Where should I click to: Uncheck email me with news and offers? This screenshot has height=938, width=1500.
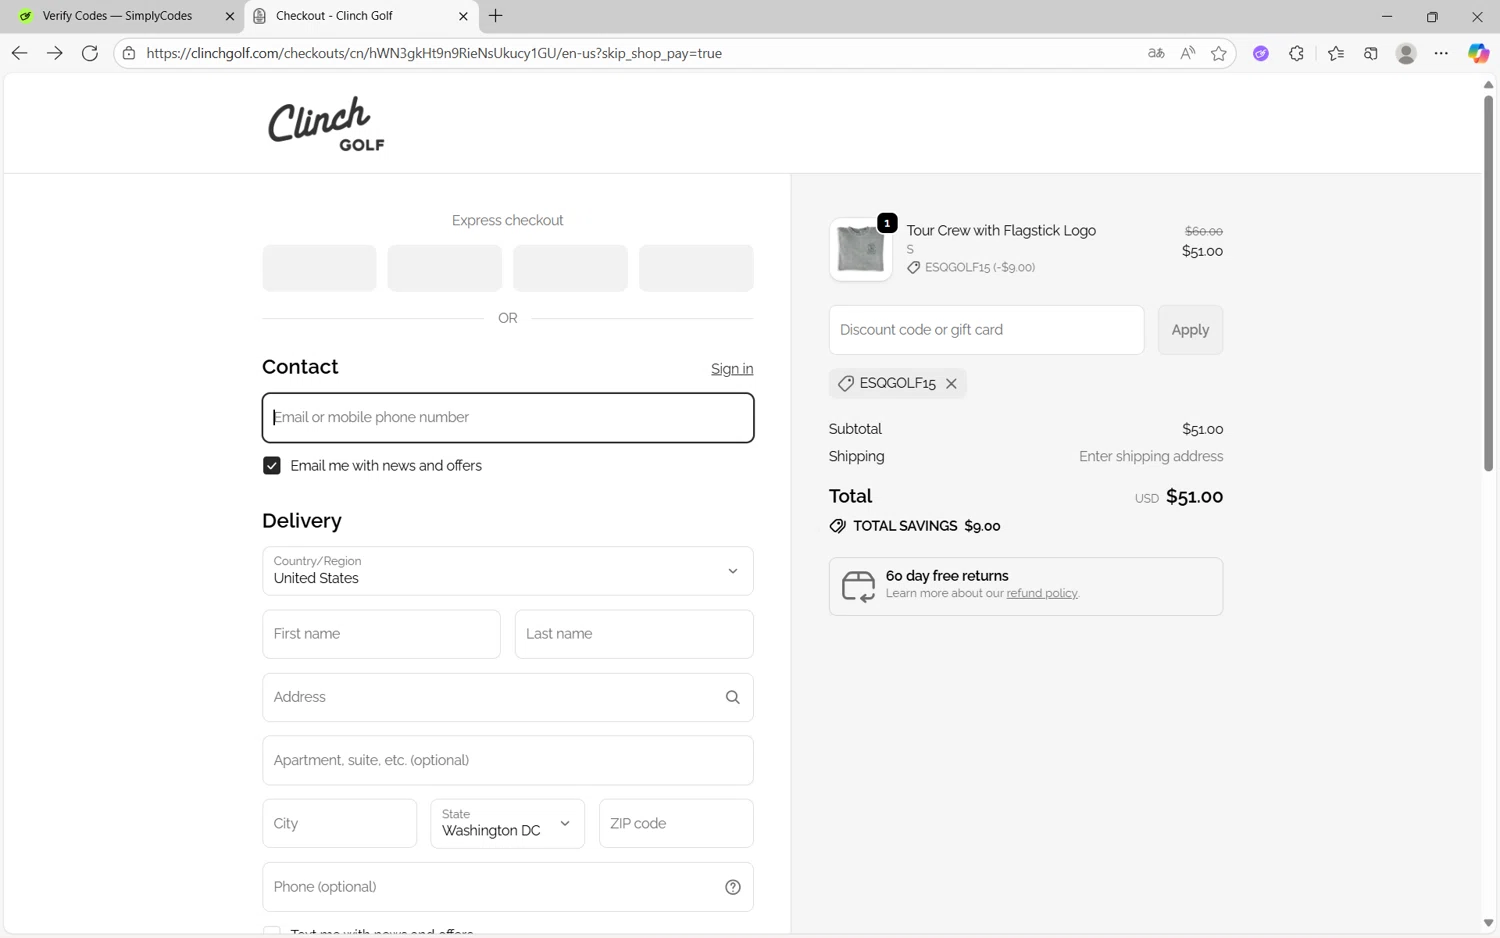point(272,466)
